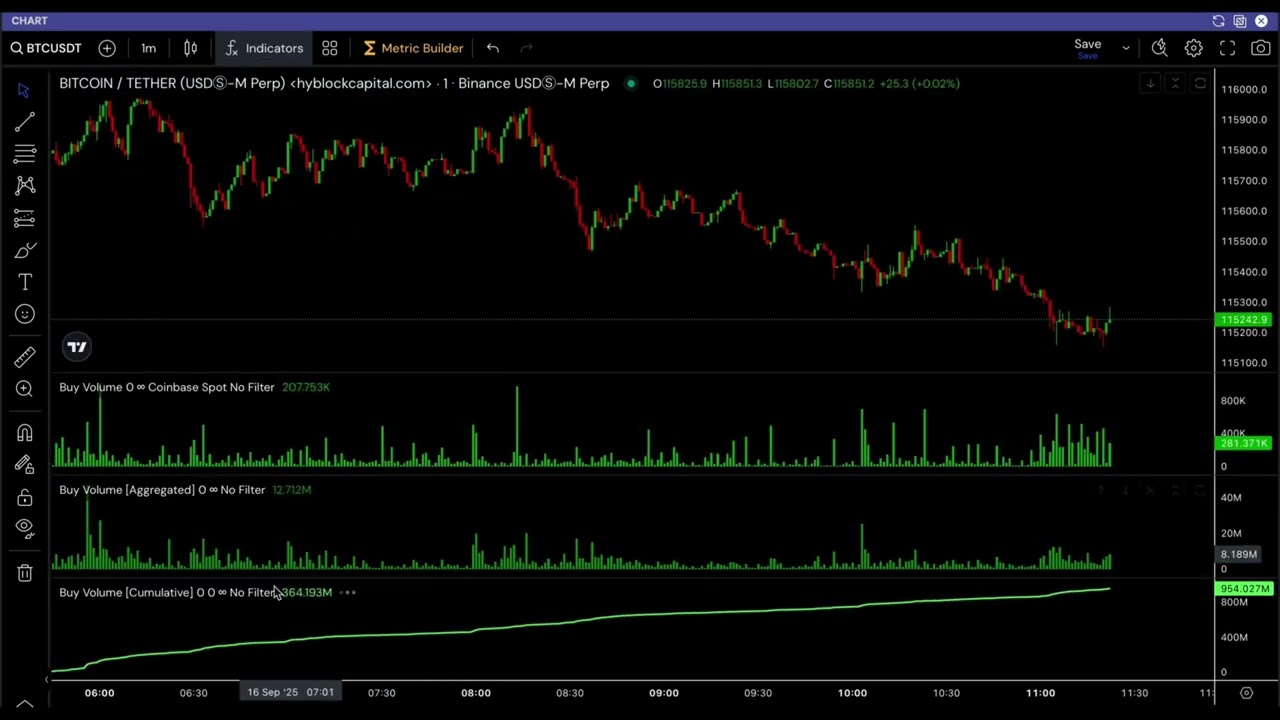This screenshot has width=1280, height=720.
Task: Change the candlestick chart style
Action: click(190, 48)
